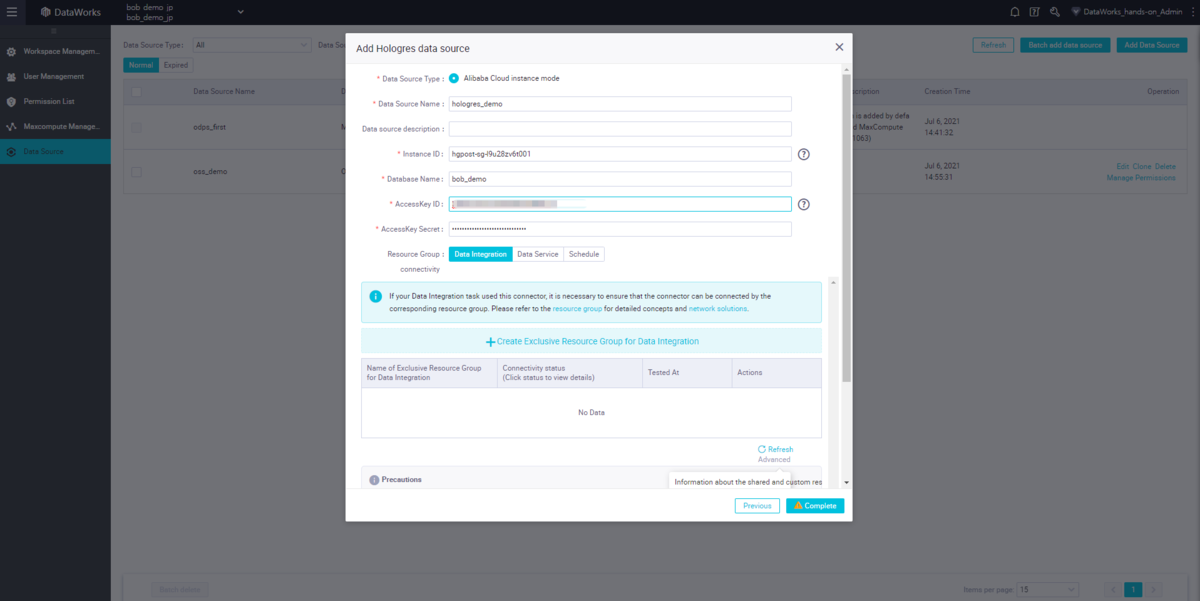The image size is (1200, 601).
Task: Check the oss_demo row checkbox
Action: [x=136, y=171]
